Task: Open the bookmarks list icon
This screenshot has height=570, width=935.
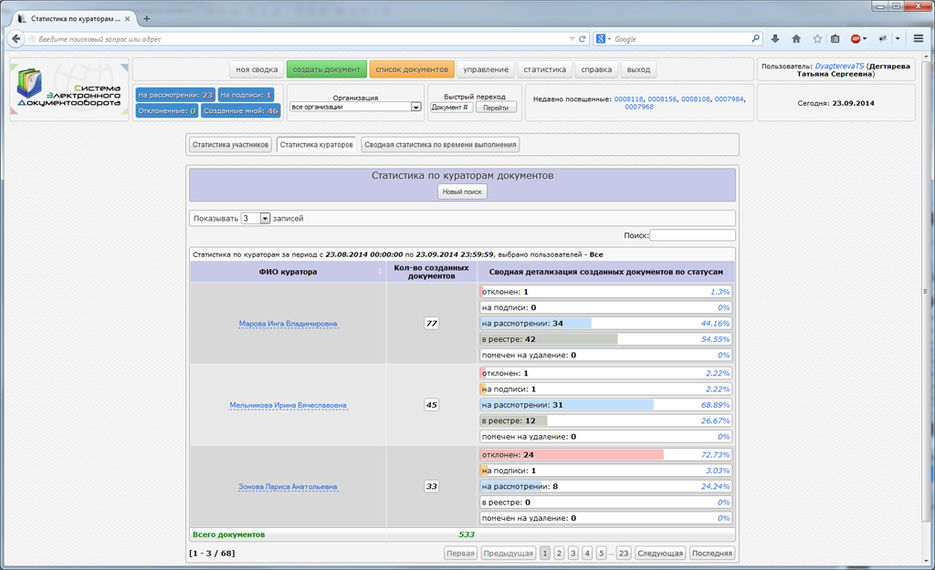Action: coord(835,39)
